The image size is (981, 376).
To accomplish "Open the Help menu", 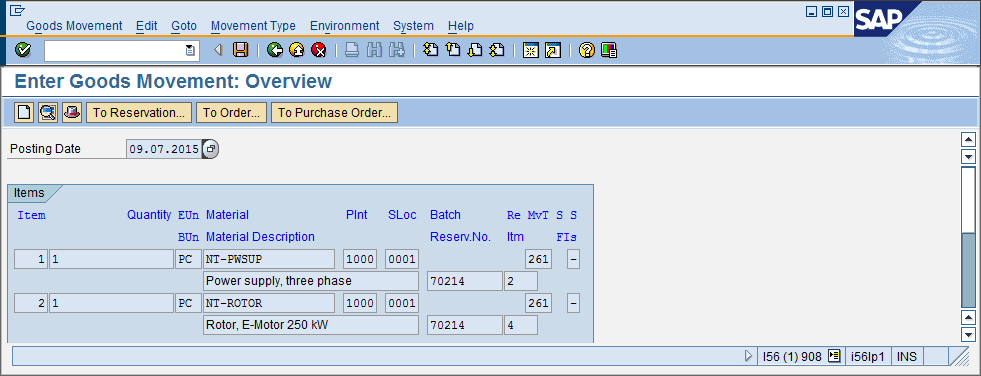I will (460, 26).
